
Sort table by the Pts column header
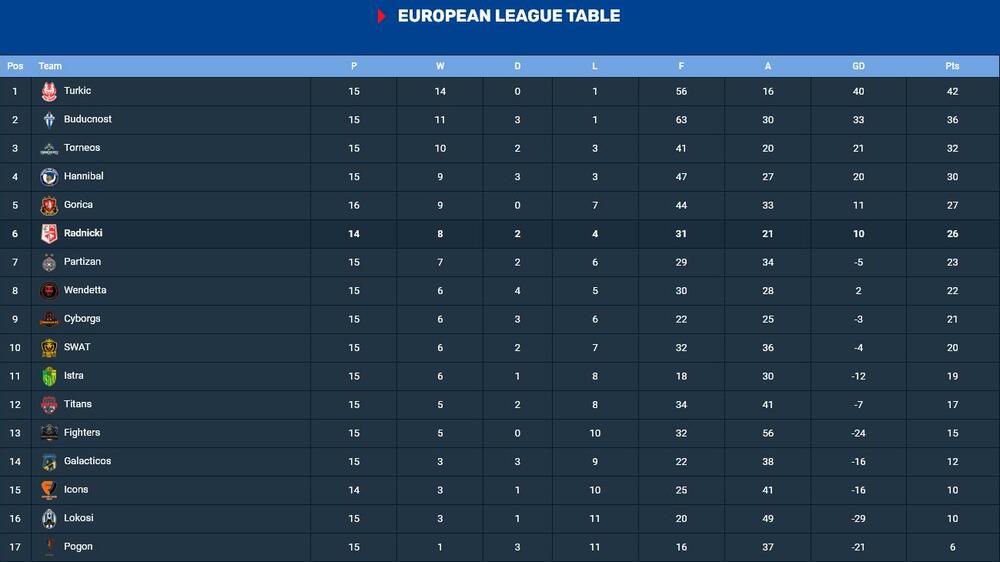click(952, 66)
